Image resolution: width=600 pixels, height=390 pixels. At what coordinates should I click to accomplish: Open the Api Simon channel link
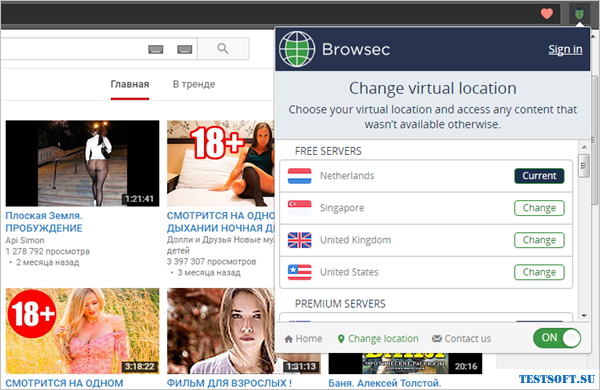point(25,240)
